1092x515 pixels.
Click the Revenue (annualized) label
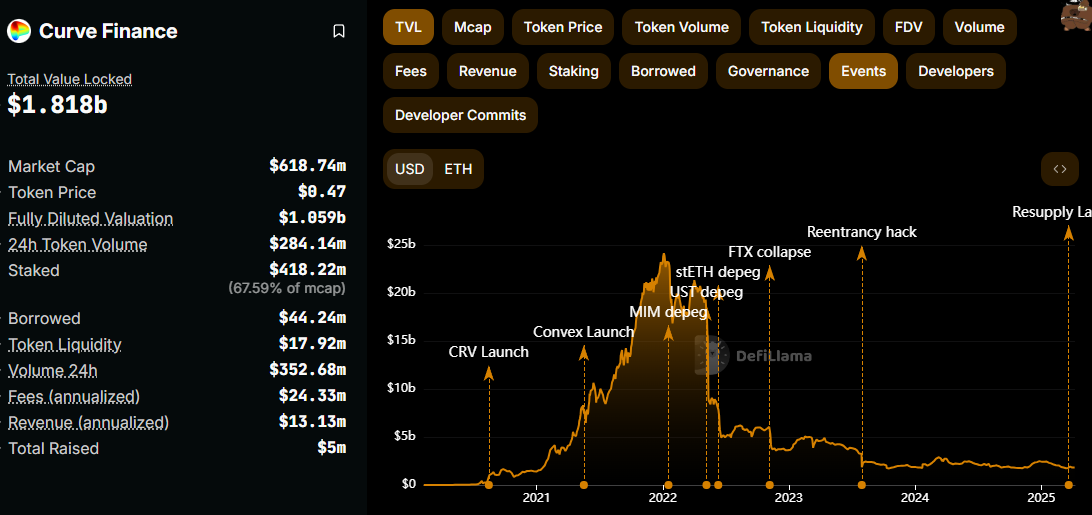(88, 422)
